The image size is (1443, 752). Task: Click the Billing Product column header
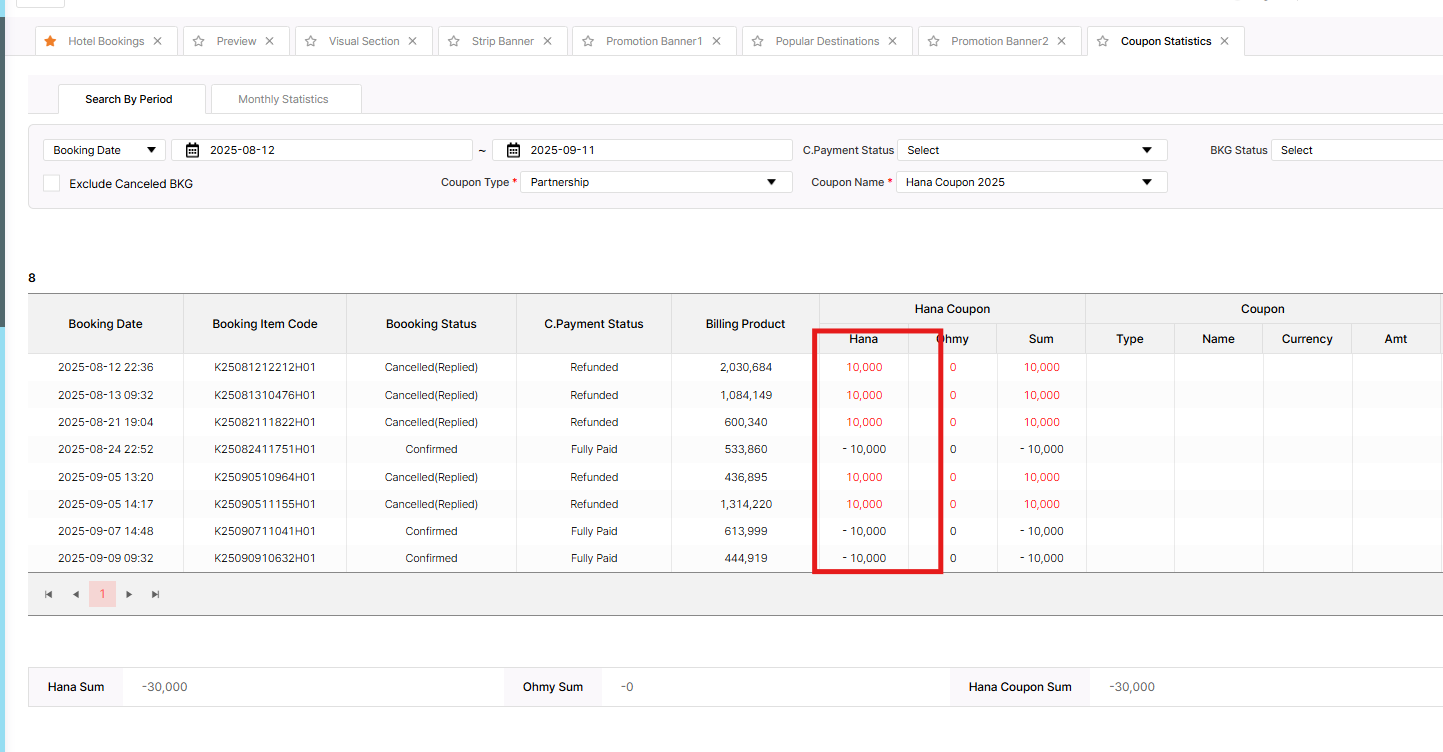[x=745, y=324]
